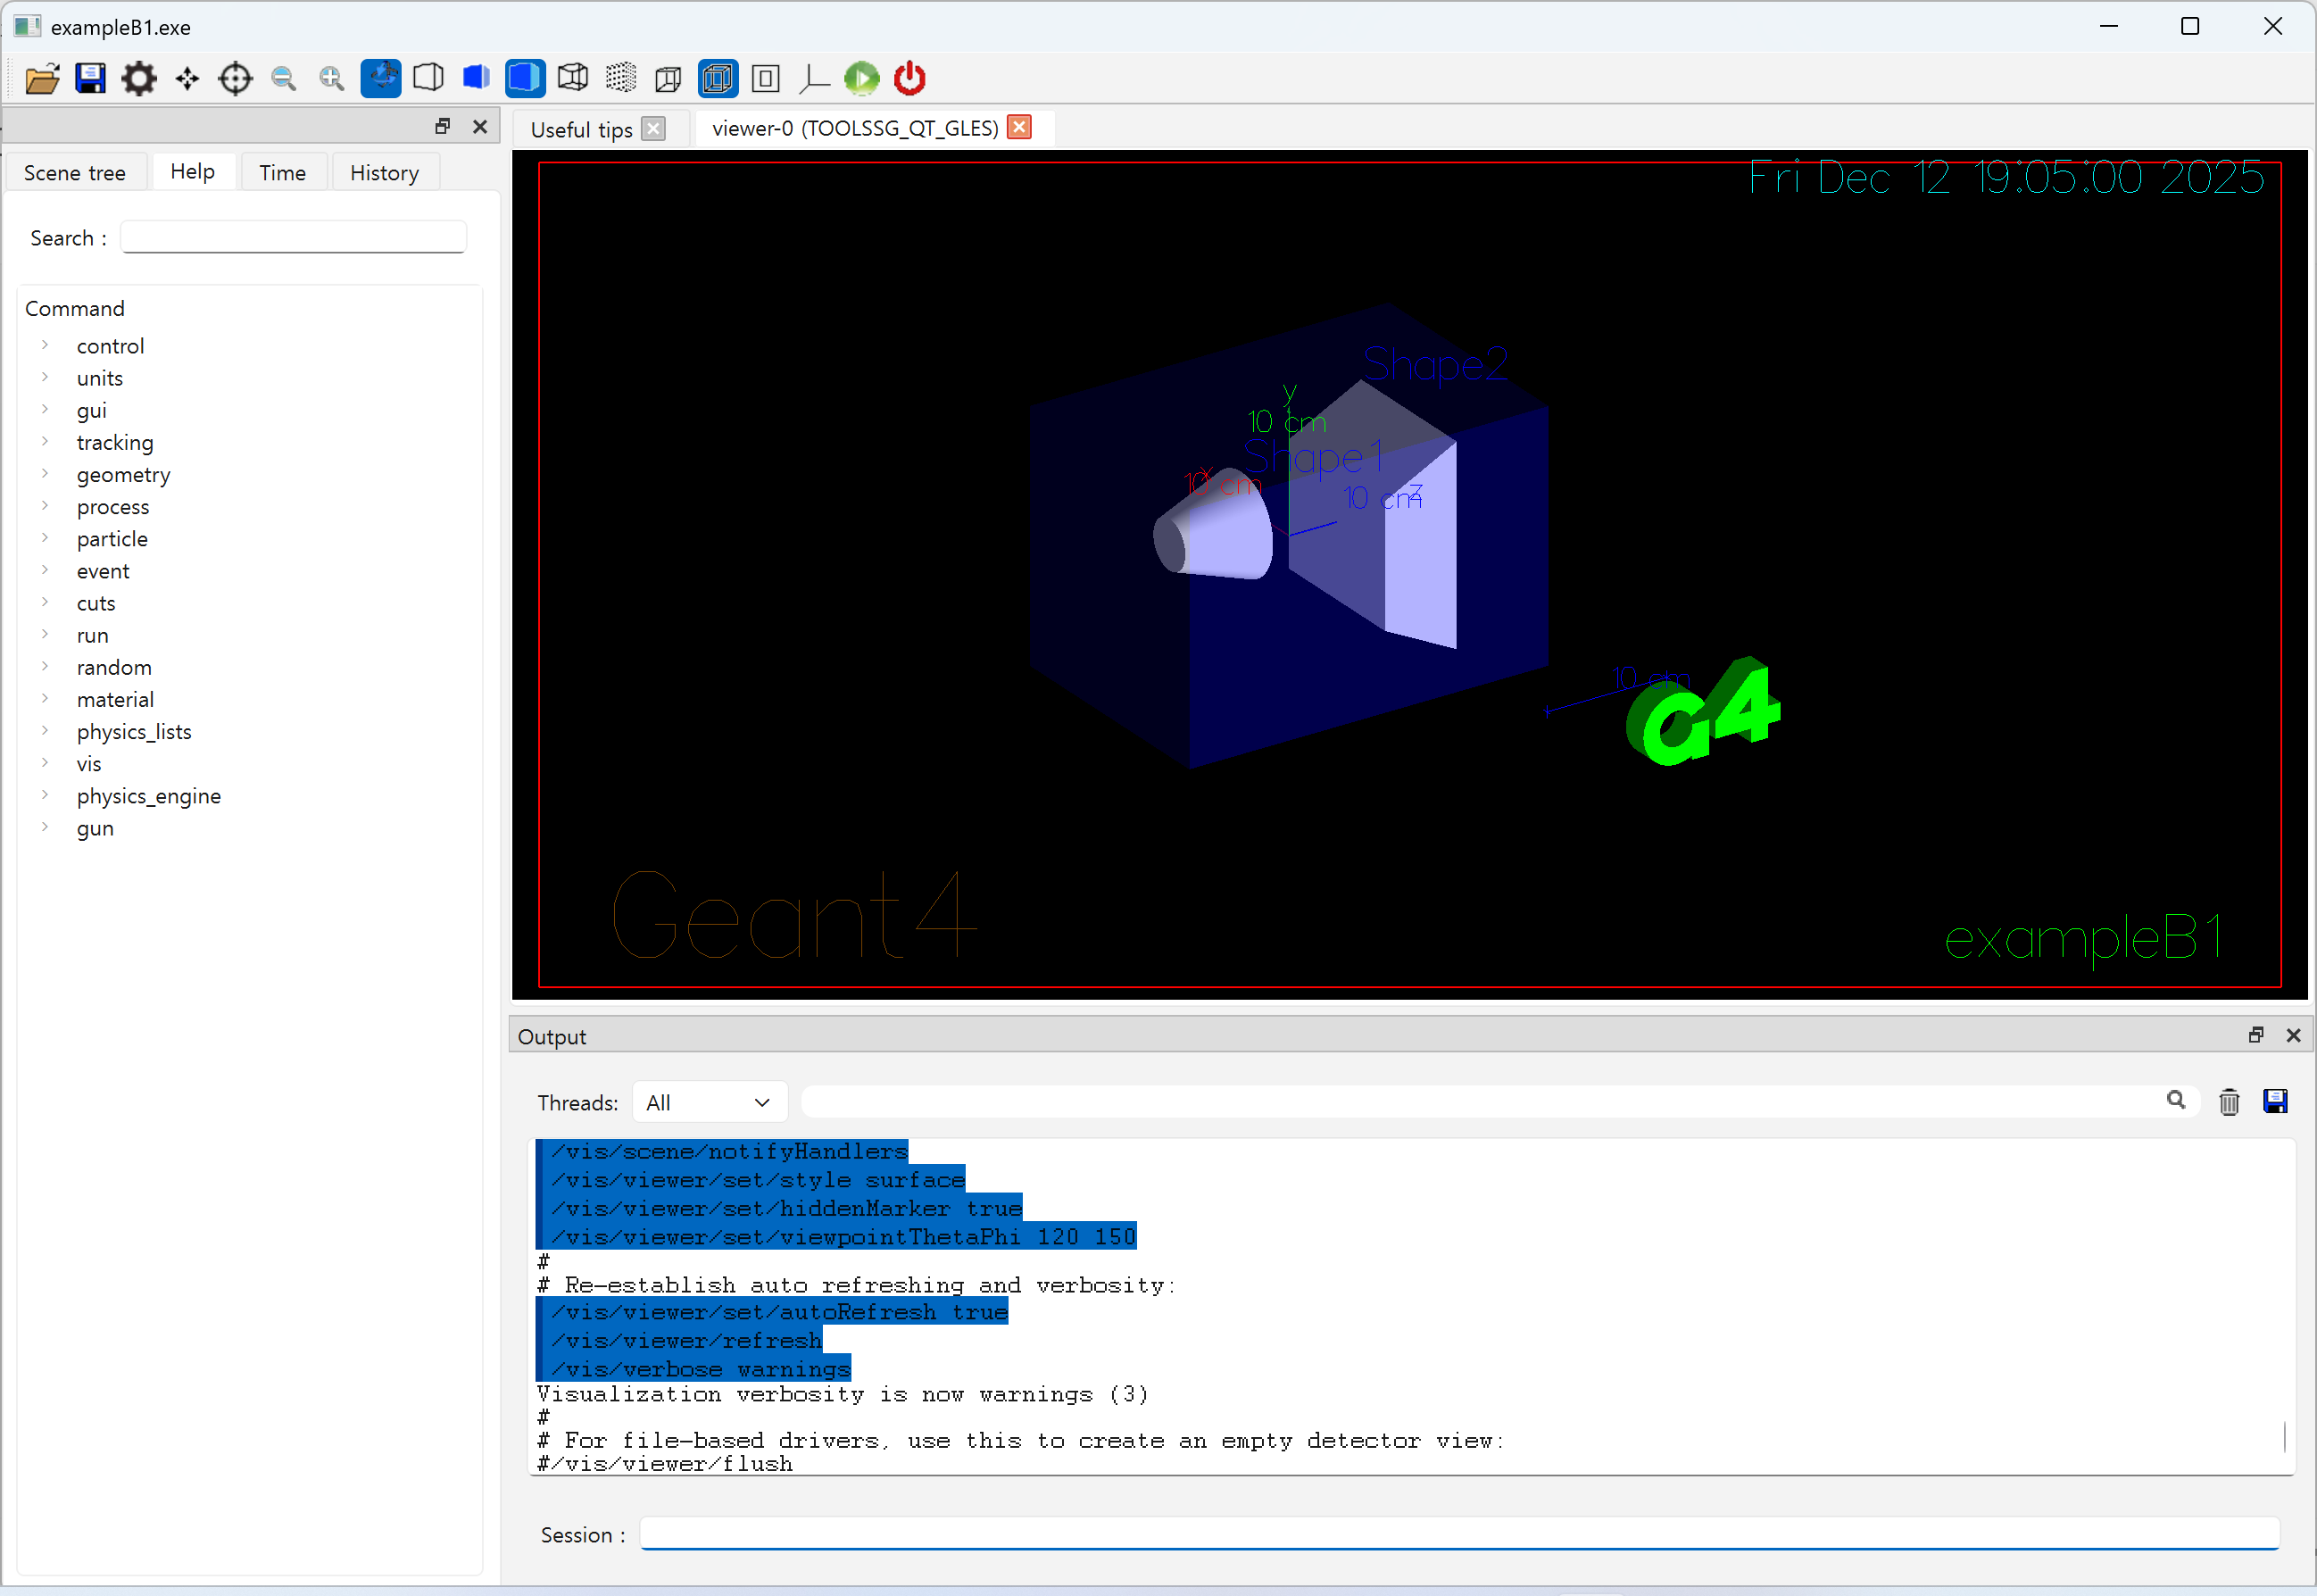The width and height of the screenshot is (2317, 1596).
Task: Click the zoom out magnifier icon
Action: click(x=284, y=78)
